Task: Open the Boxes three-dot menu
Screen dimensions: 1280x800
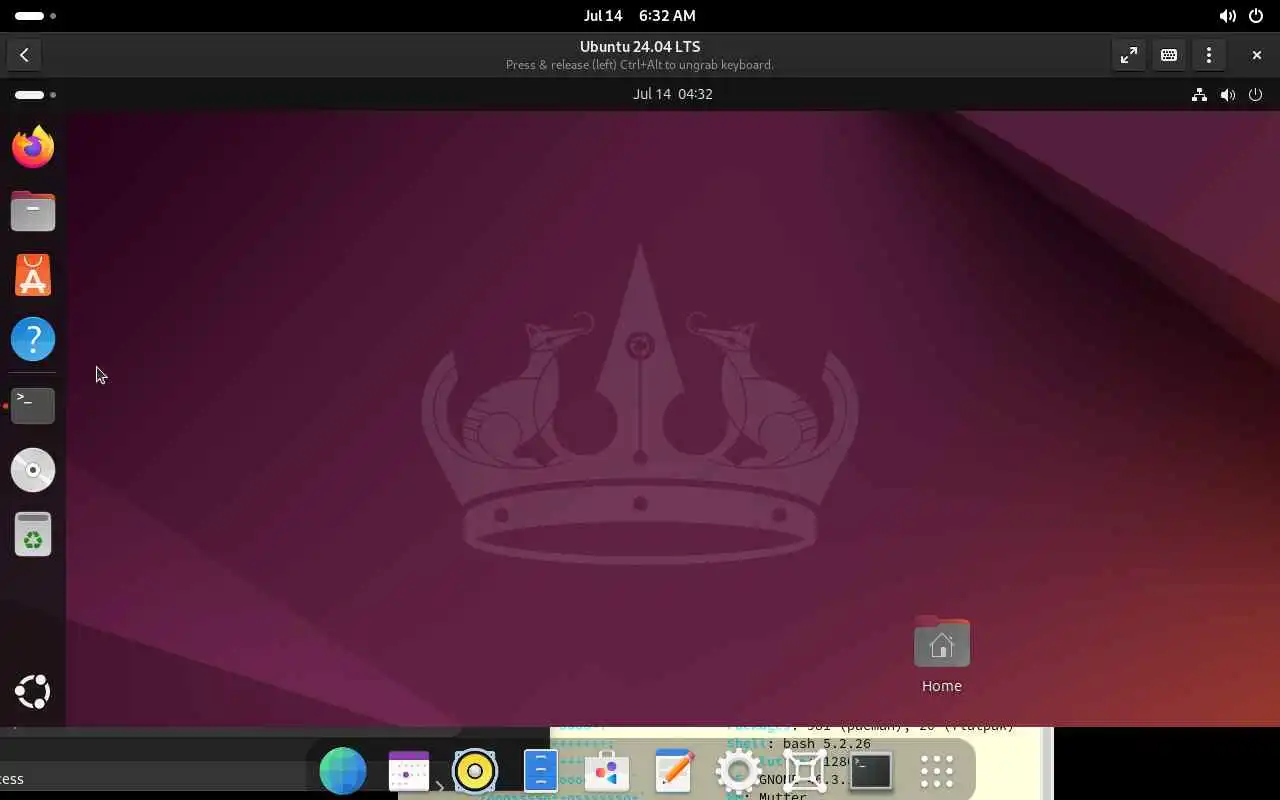Action: (x=1209, y=55)
